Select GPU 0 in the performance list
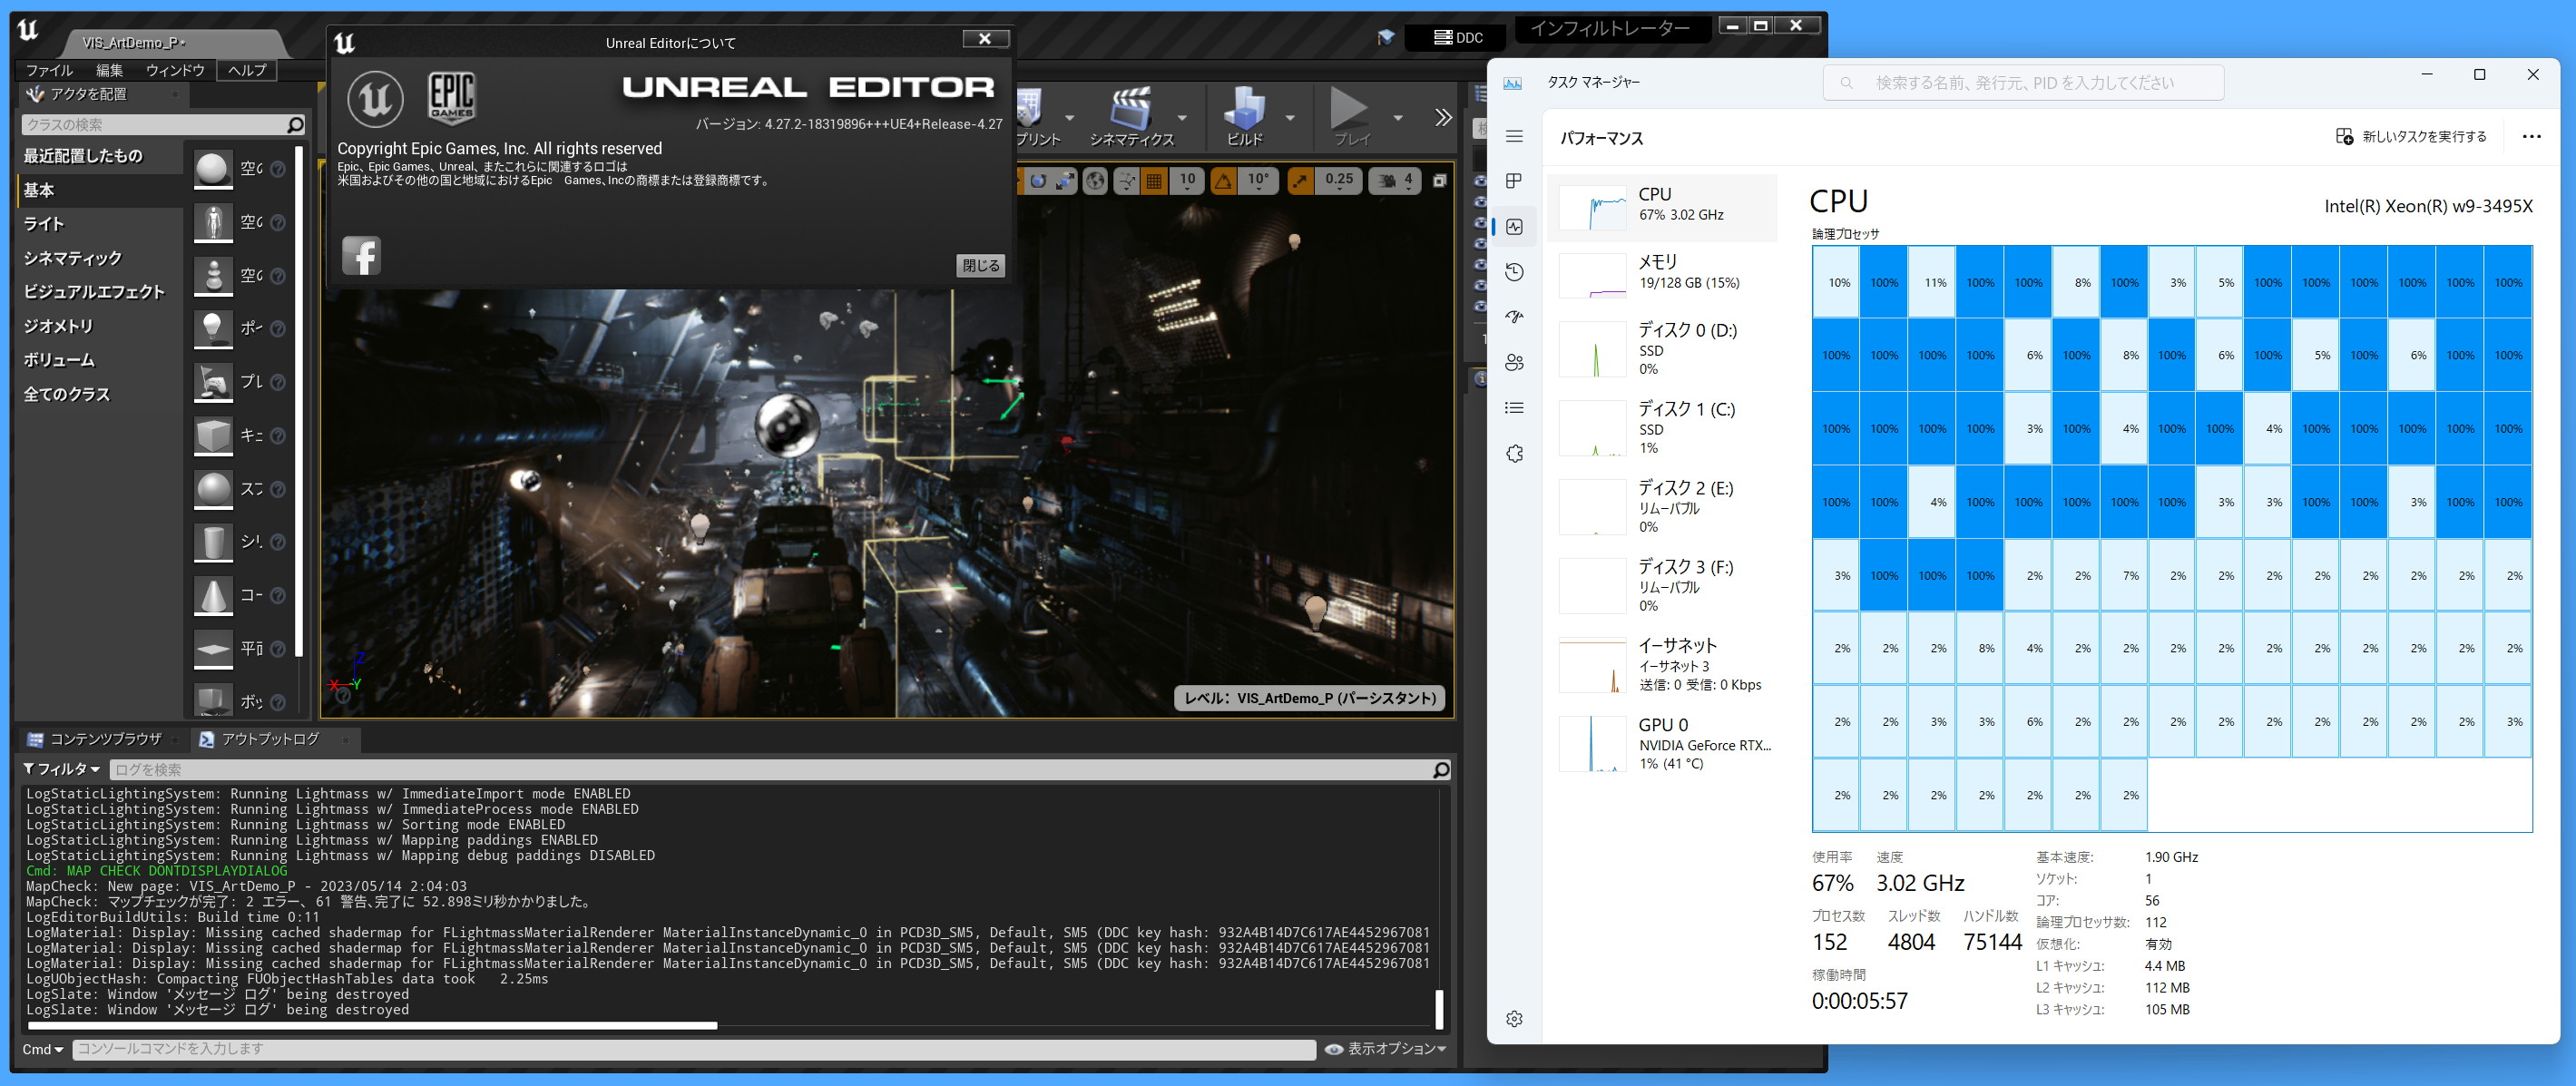This screenshot has height=1086, width=2576. (1662, 743)
